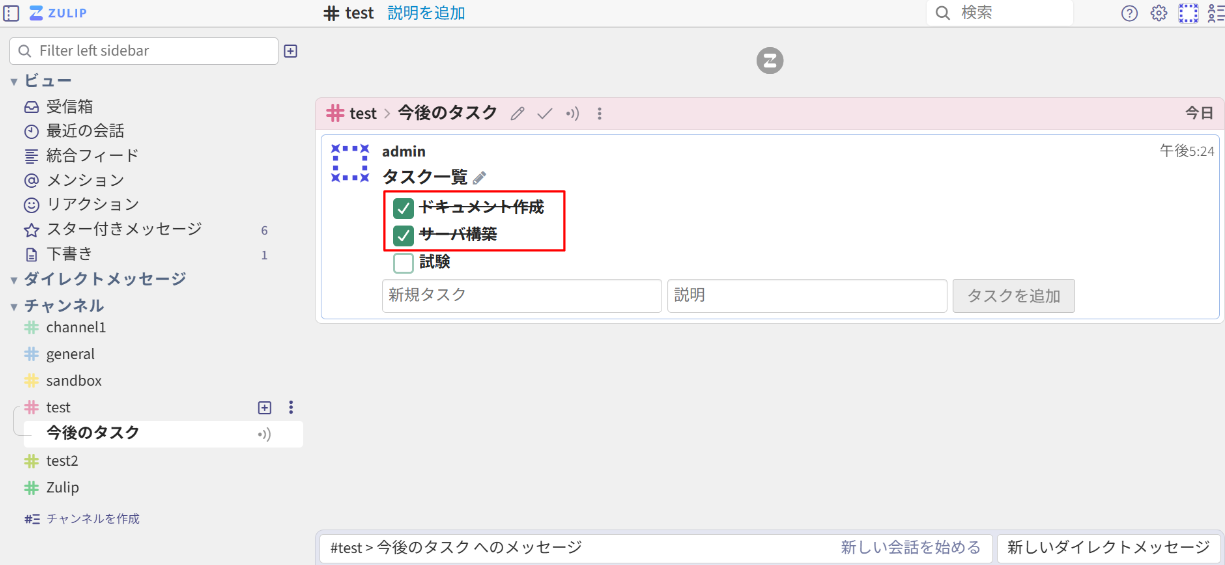Focus the Filter left sidebar field
This screenshot has width=1225, height=565.
point(144,51)
